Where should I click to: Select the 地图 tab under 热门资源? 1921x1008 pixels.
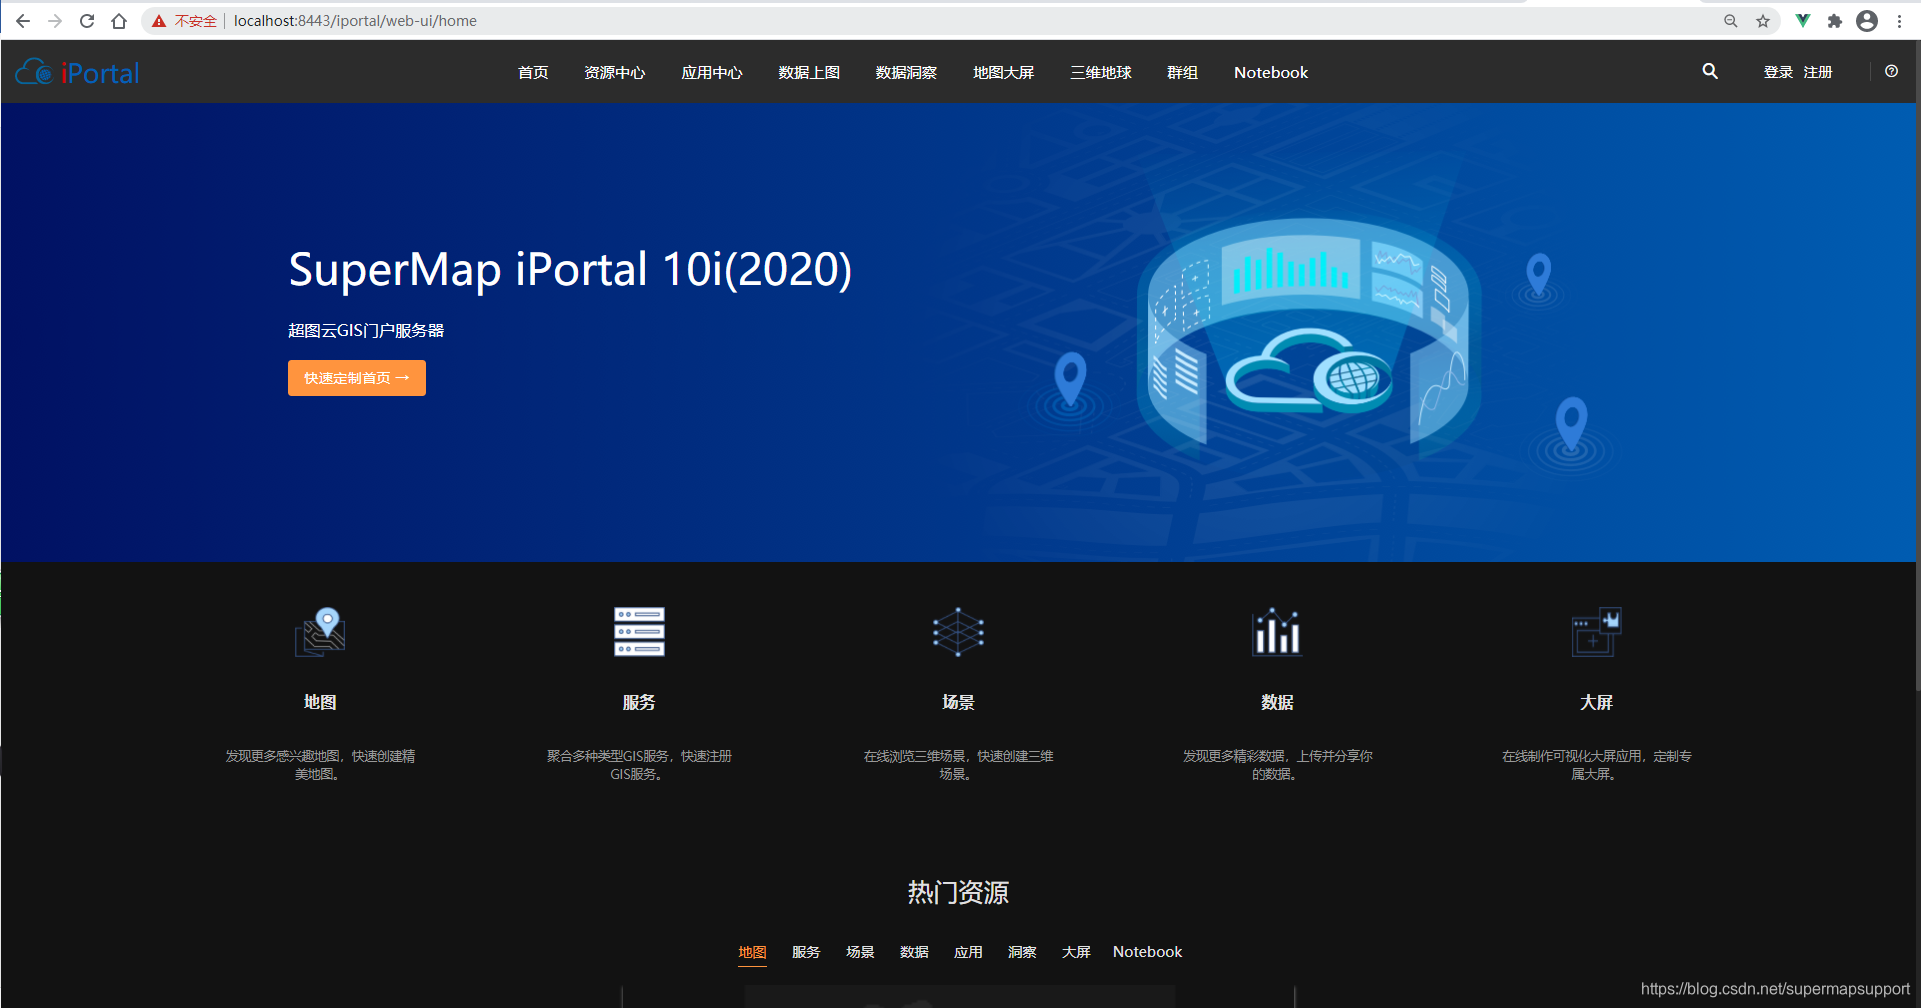752,952
